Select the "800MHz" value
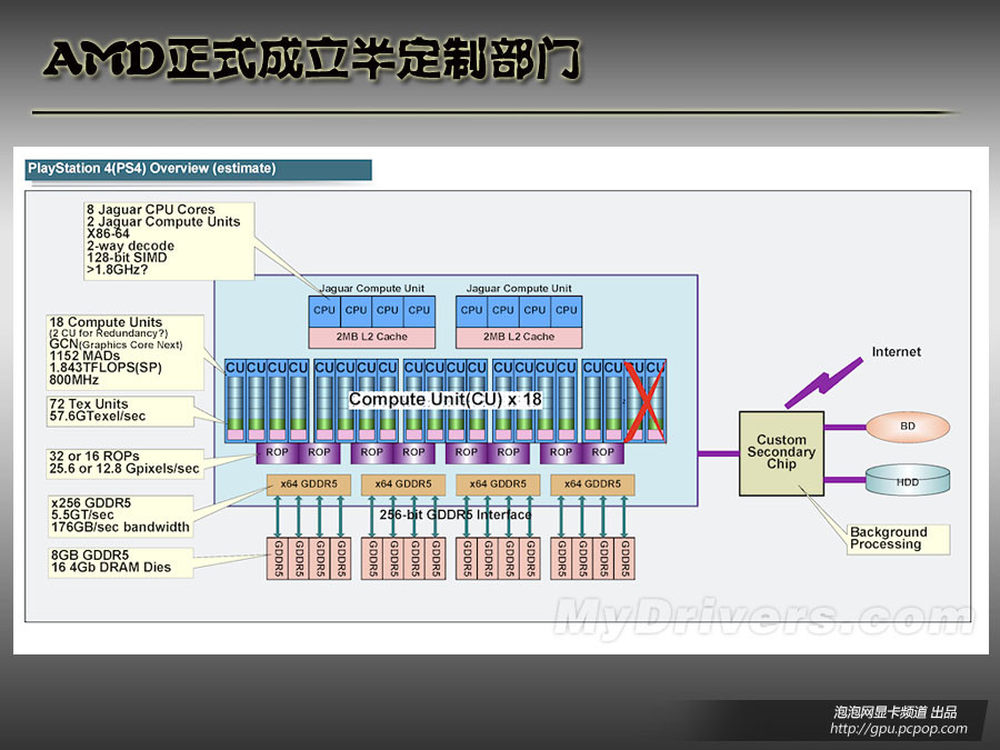The width and height of the screenshot is (1000, 750). (x=74, y=379)
